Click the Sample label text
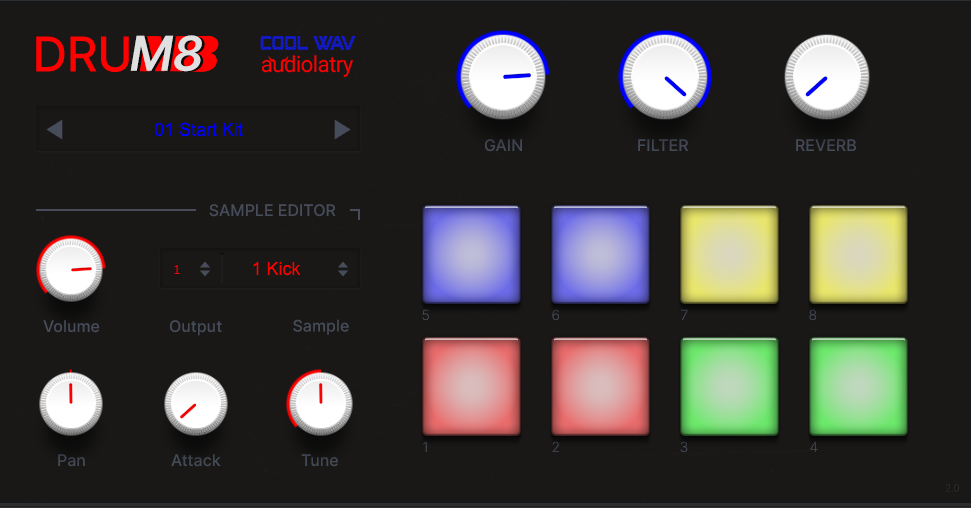The image size is (971, 508). point(321,326)
